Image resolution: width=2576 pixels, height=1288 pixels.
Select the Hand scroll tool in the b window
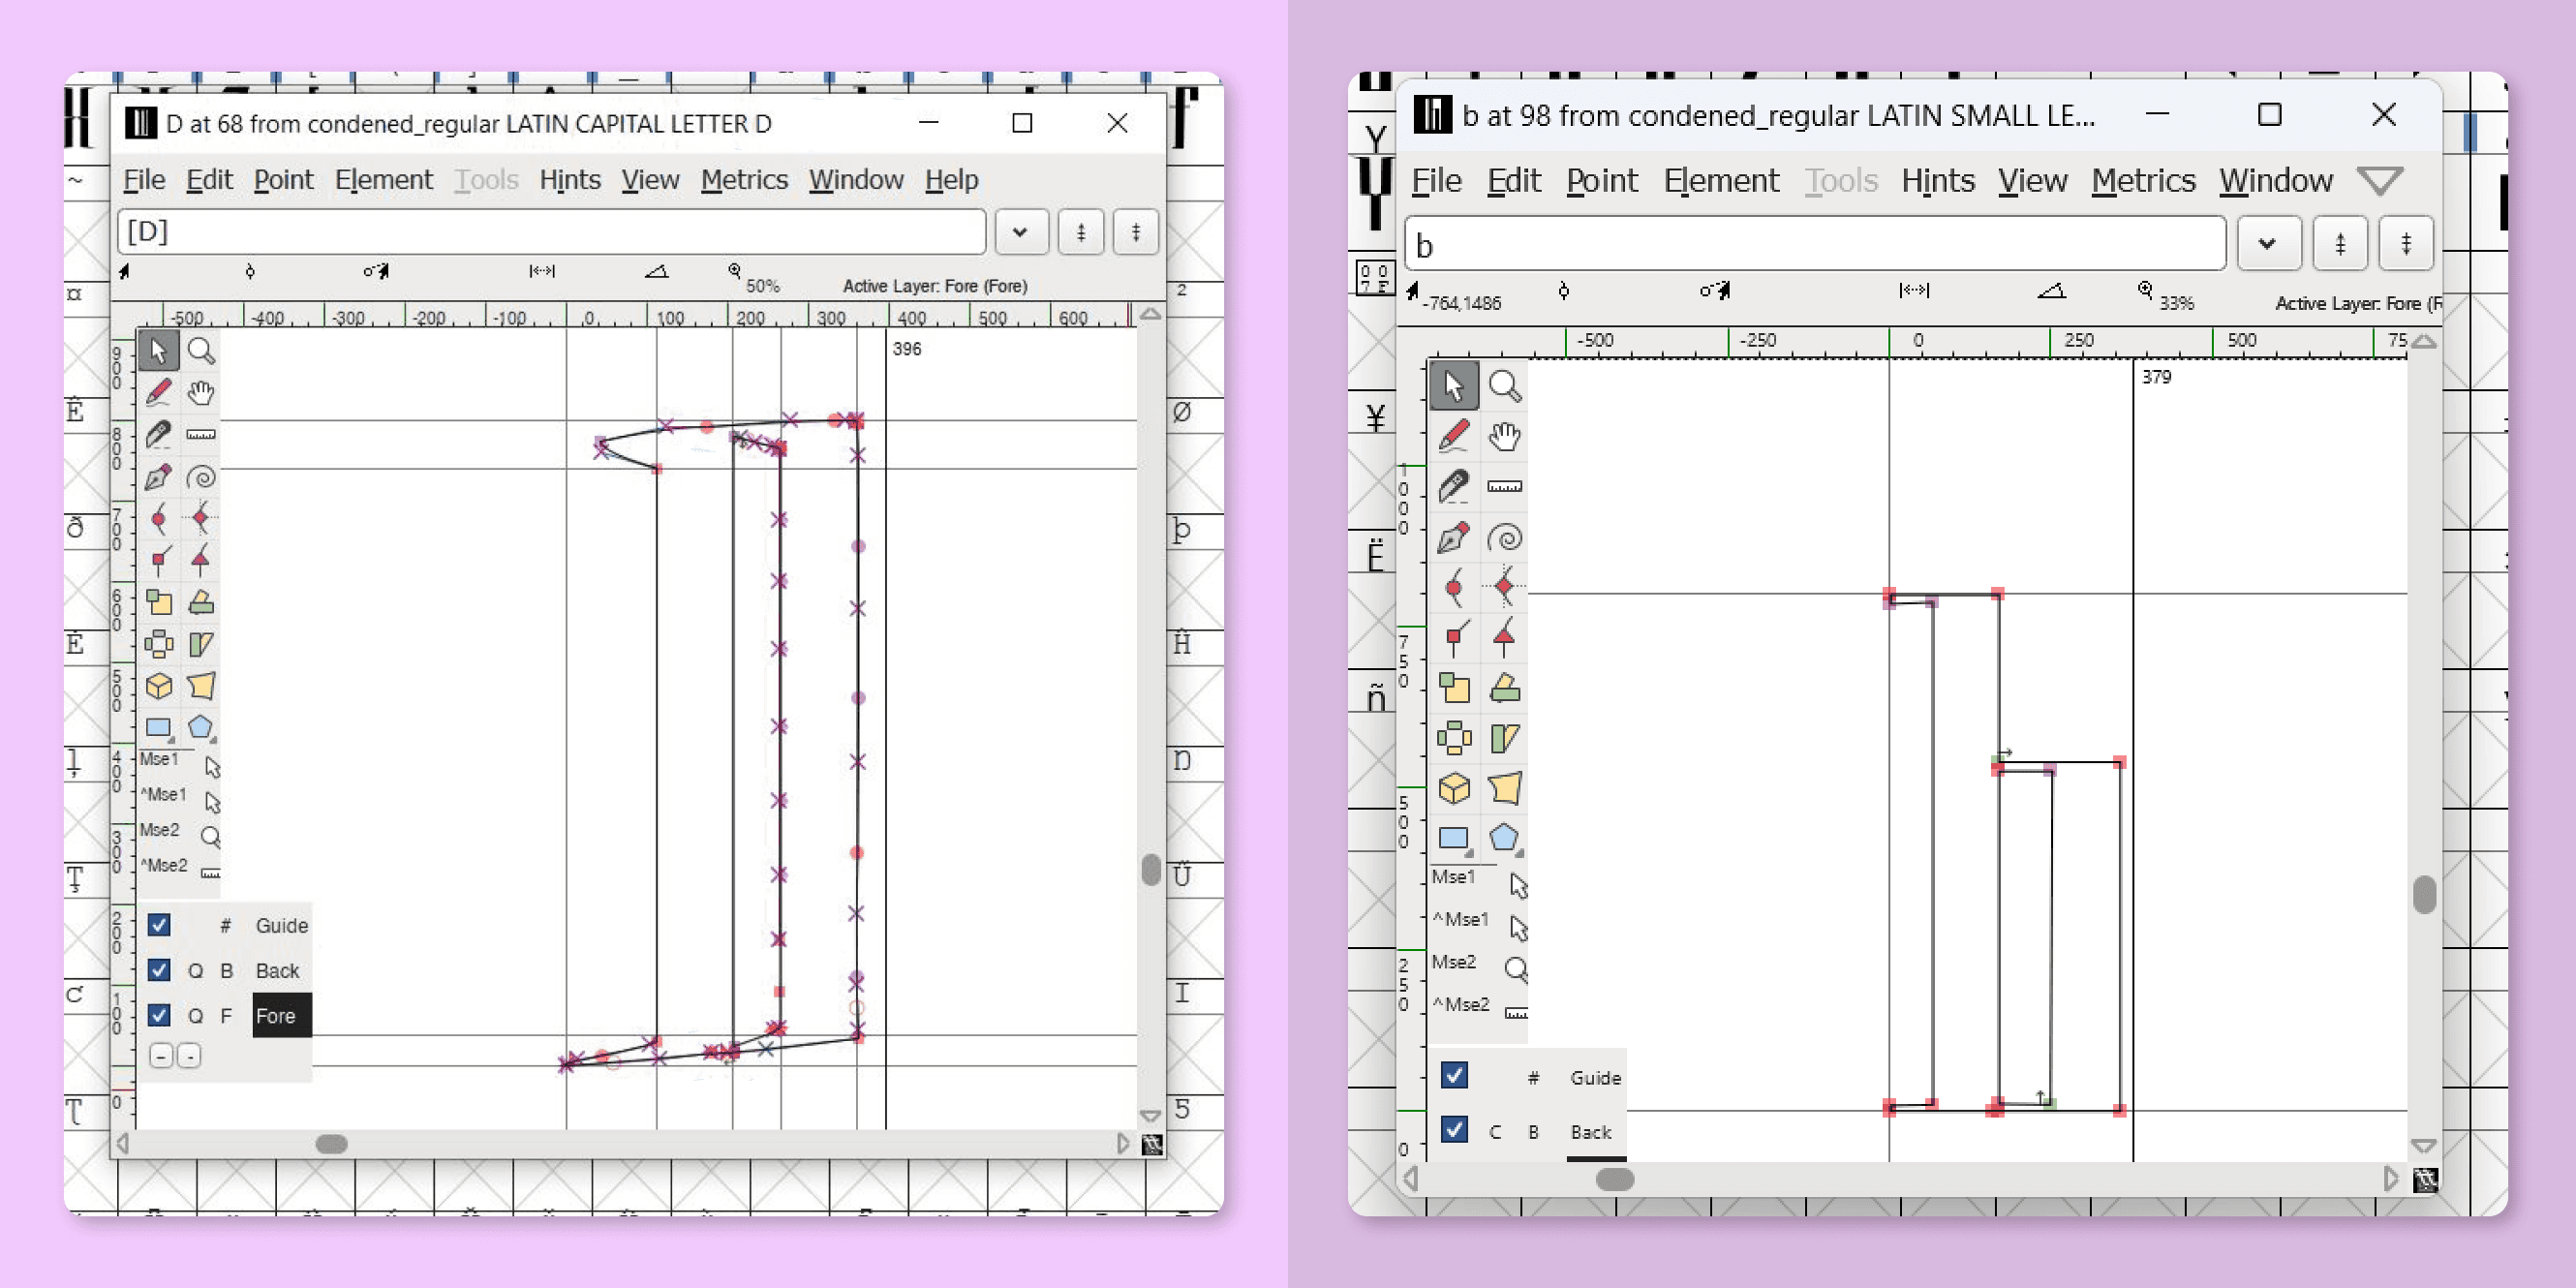[x=1504, y=437]
